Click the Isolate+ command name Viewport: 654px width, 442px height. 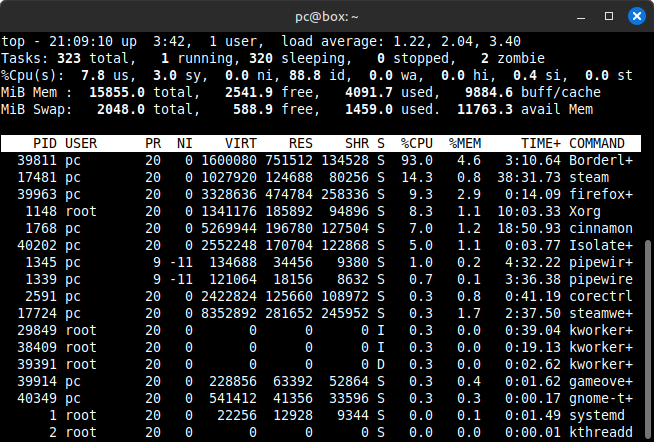[601, 246]
